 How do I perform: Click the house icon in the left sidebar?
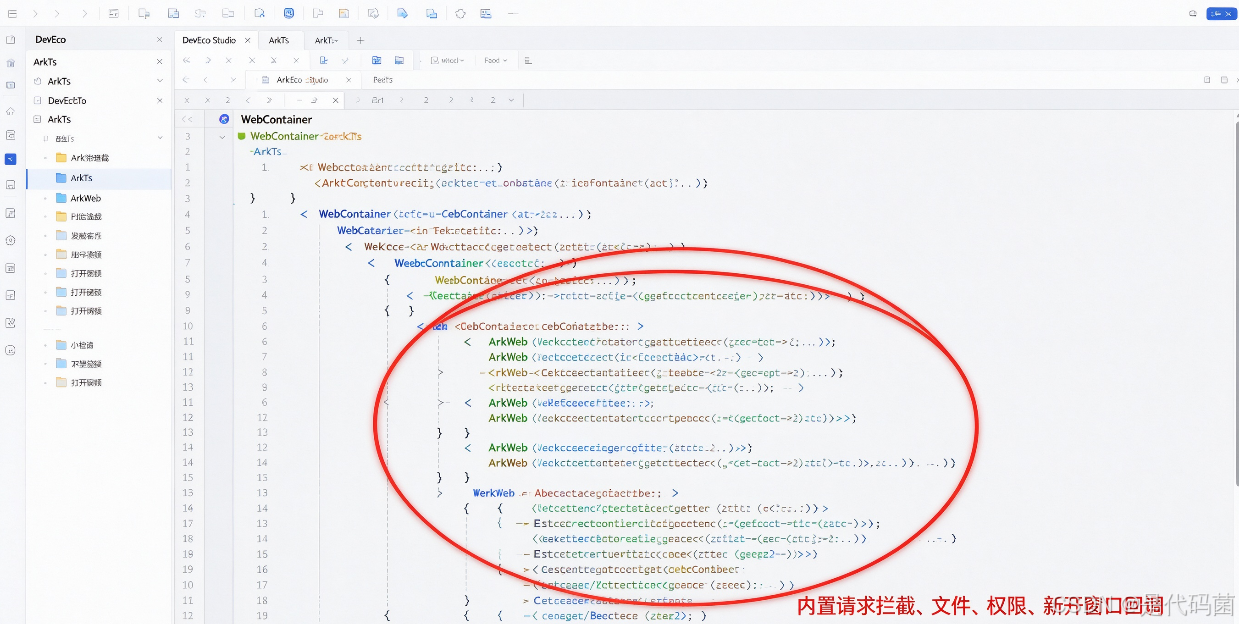pyautogui.click(x=10, y=111)
